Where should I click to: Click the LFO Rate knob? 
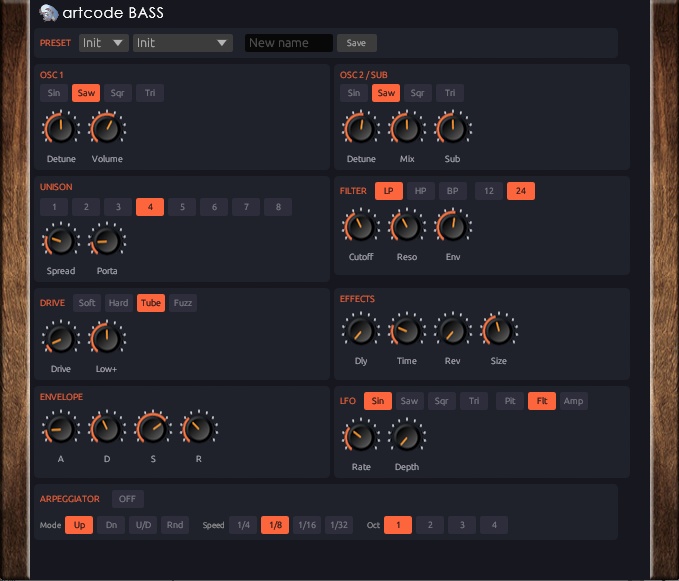(361, 436)
